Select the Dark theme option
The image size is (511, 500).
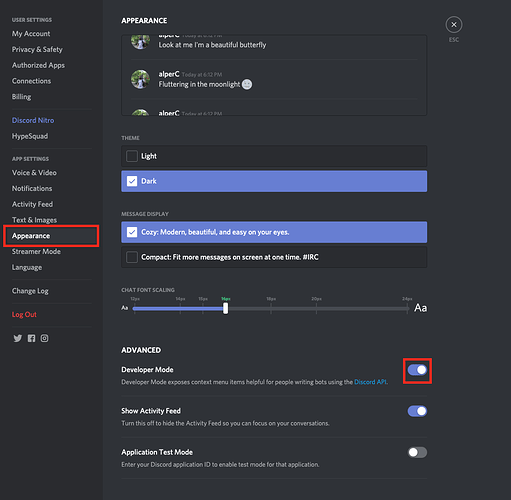(274, 181)
